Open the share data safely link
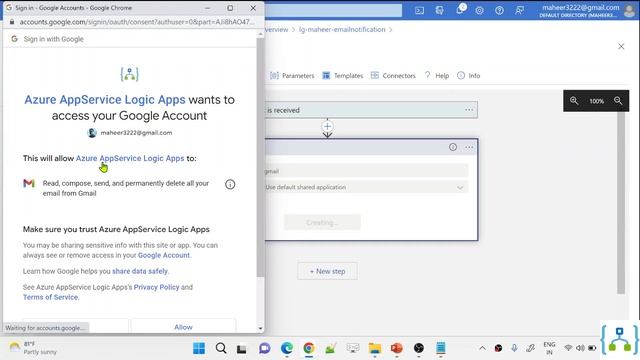Viewport: 640px width, 360px height. click(x=140, y=271)
